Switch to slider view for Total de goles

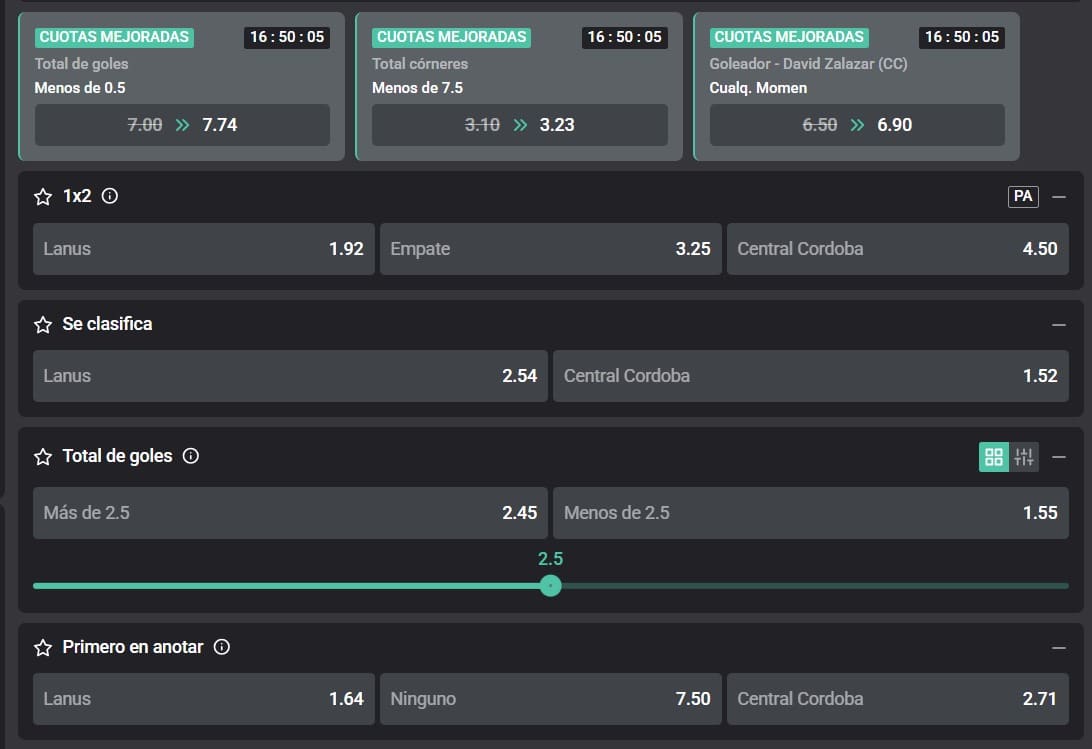point(1024,457)
